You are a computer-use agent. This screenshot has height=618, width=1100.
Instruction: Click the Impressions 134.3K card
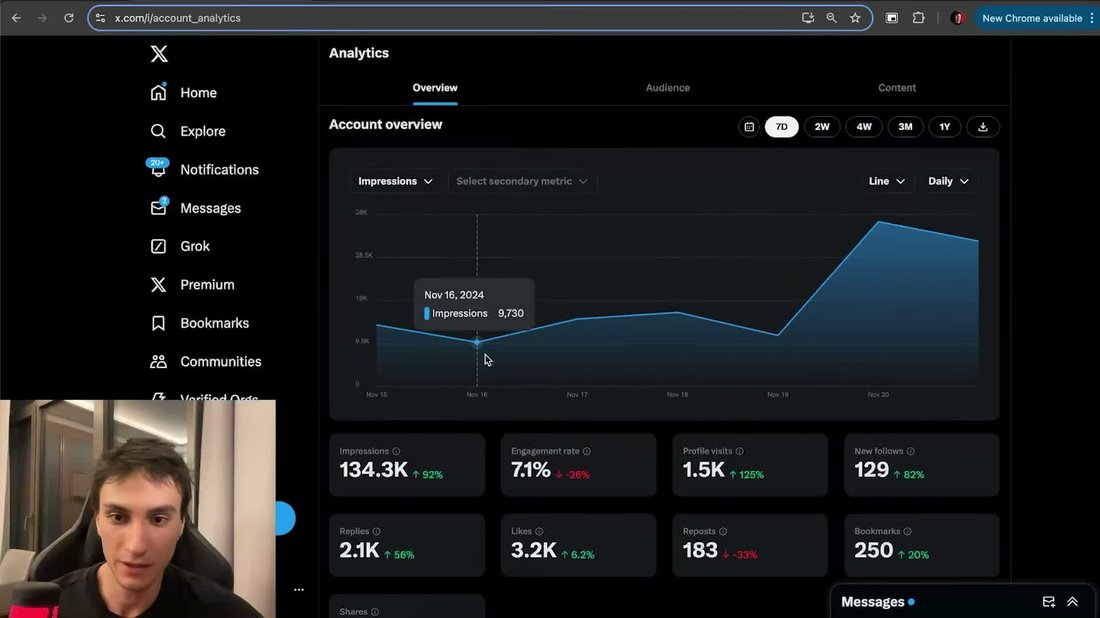(407, 464)
